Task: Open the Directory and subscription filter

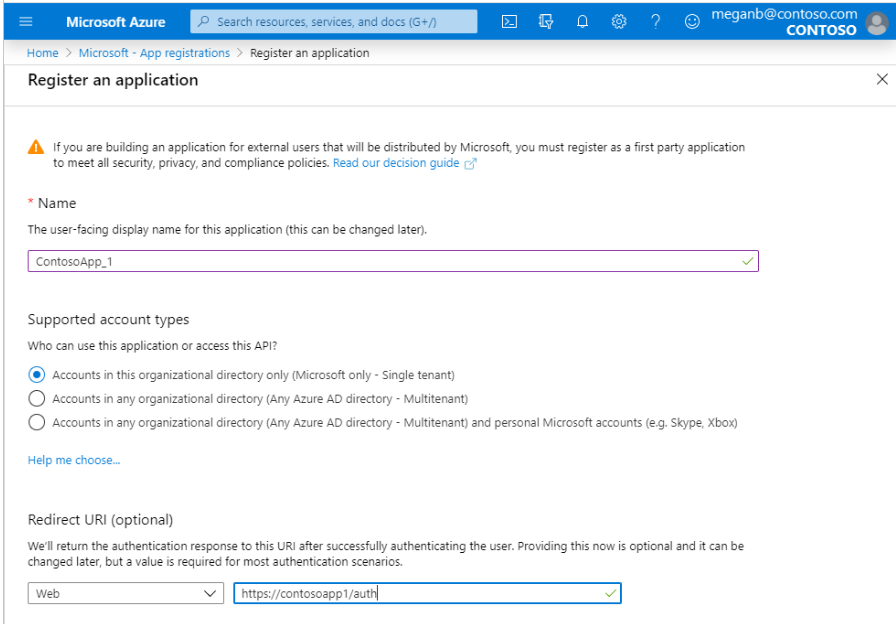Action: tap(546, 22)
